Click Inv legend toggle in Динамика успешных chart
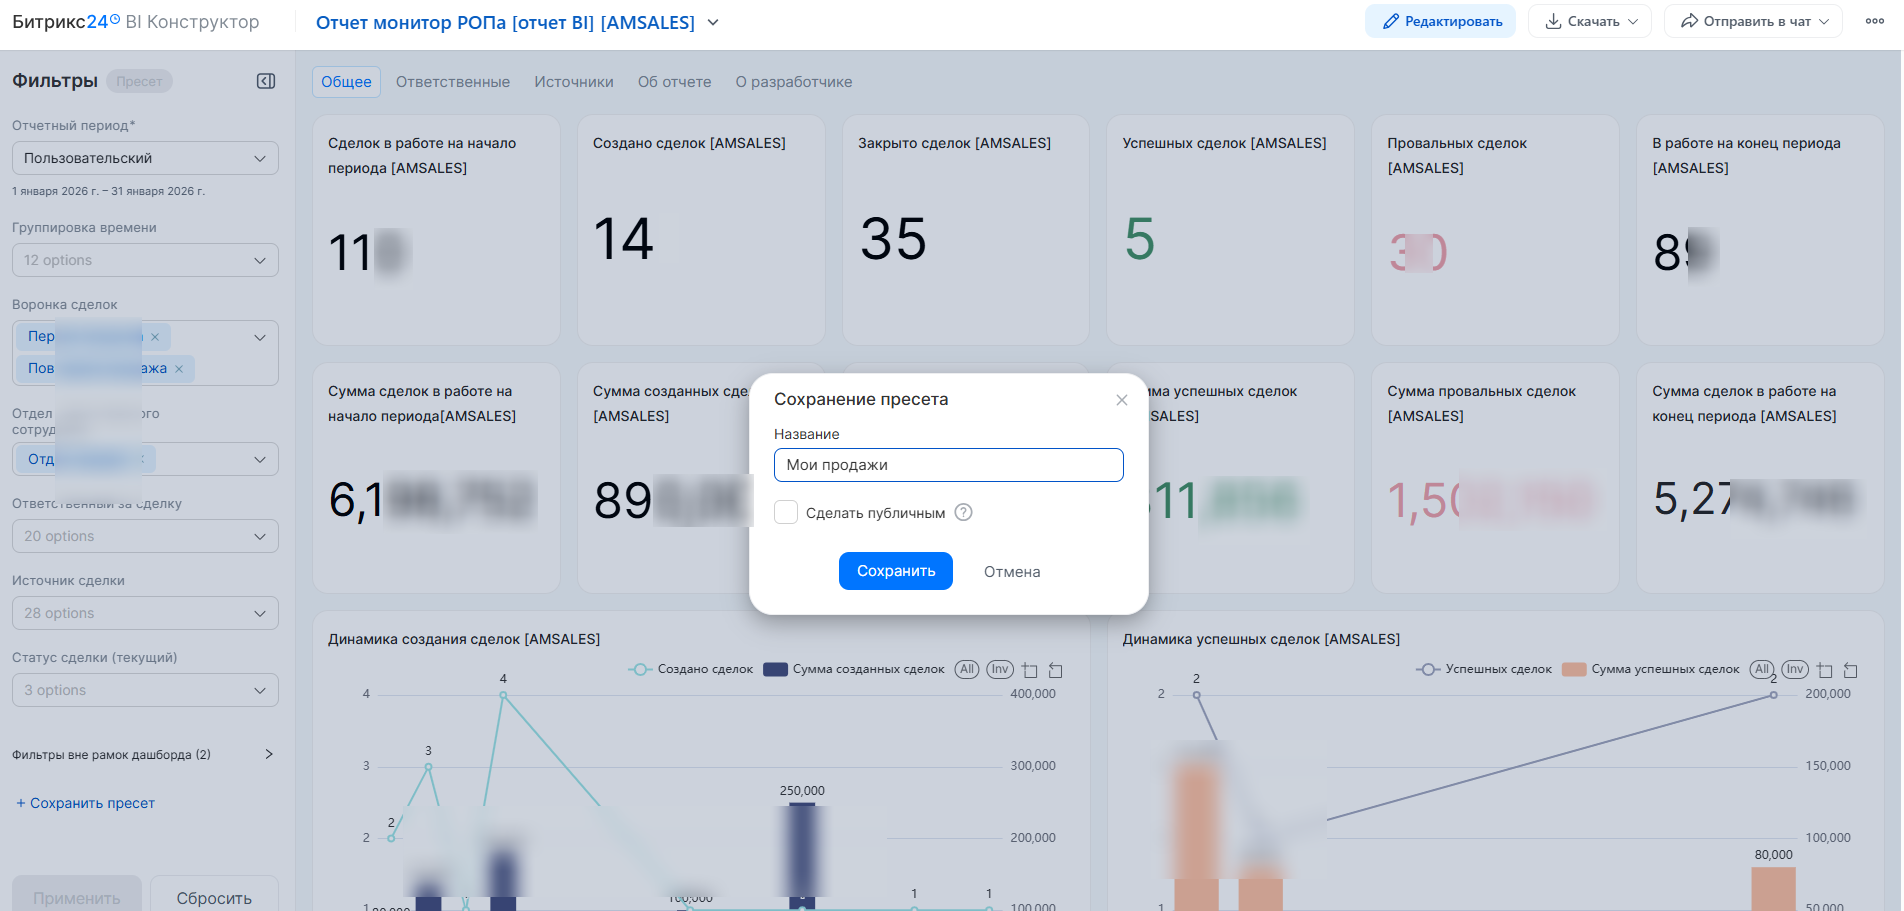The image size is (1904, 911). [x=1794, y=670]
